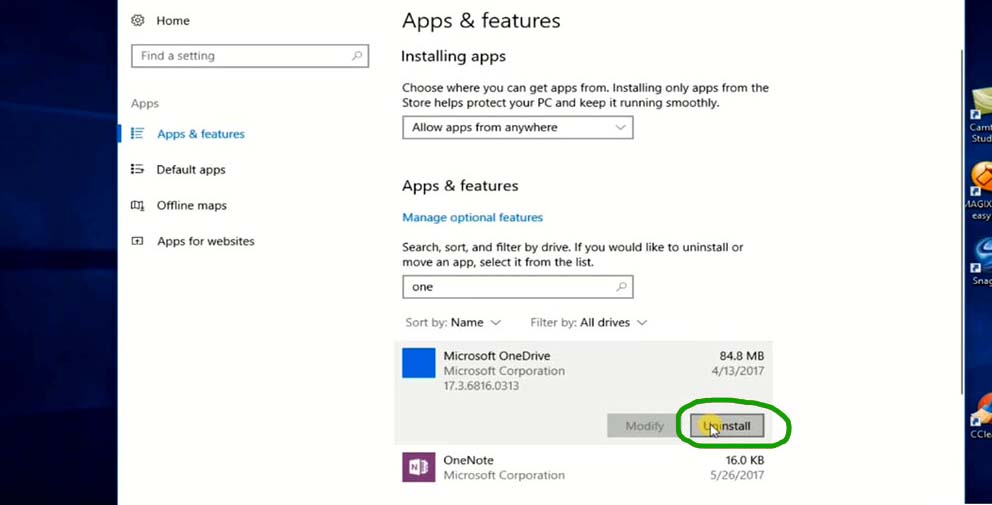
Task: Click the Offline maps map icon
Action: [x=137, y=205]
